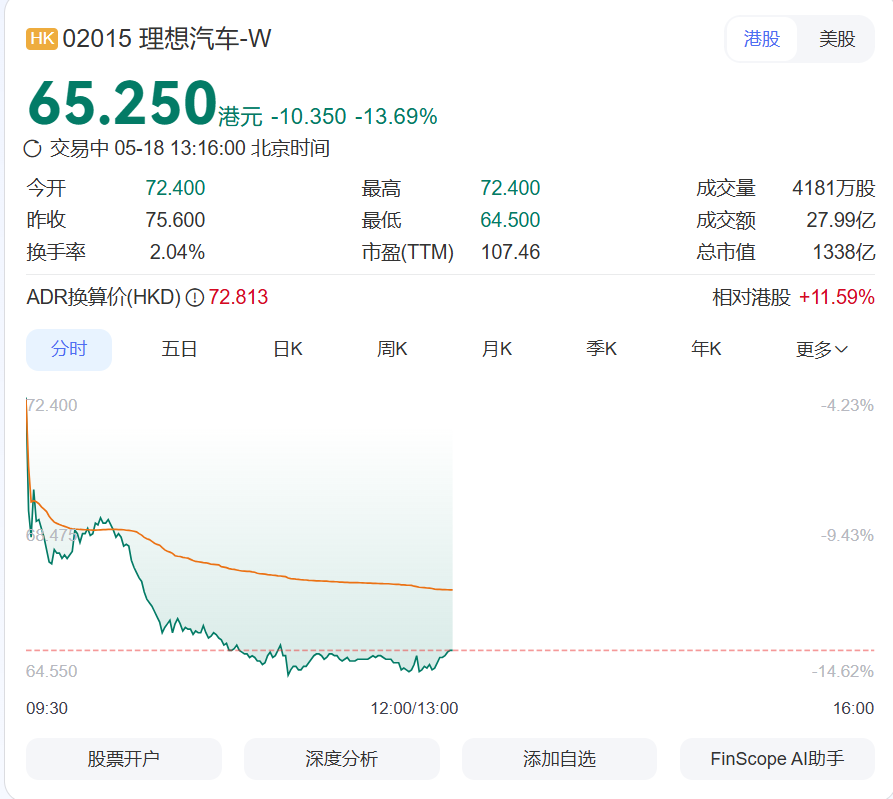This screenshot has height=799, width=893.
Task: Expand the 更多 chart period dropdown
Action: pyautogui.click(x=822, y=349)
